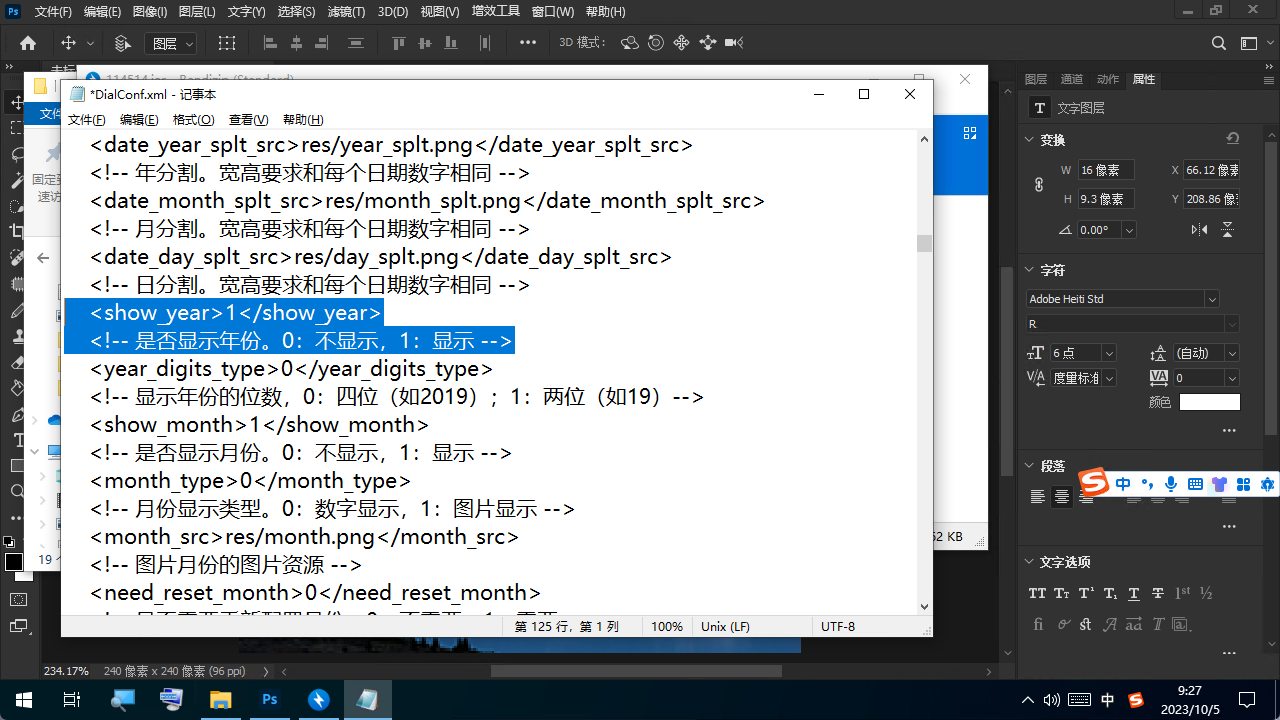
Task: Click the 3D camera video icon in options bar
Action: tap(734, 43)
